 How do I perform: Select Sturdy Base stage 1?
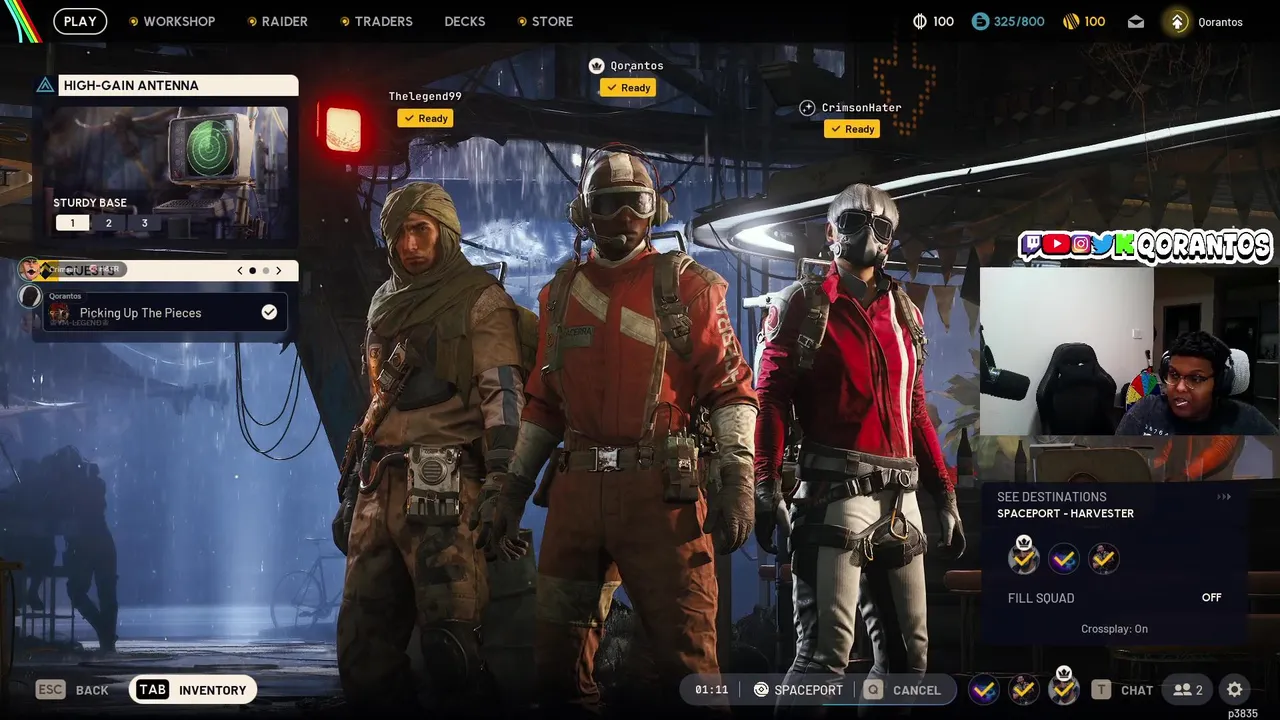[72, 223]
